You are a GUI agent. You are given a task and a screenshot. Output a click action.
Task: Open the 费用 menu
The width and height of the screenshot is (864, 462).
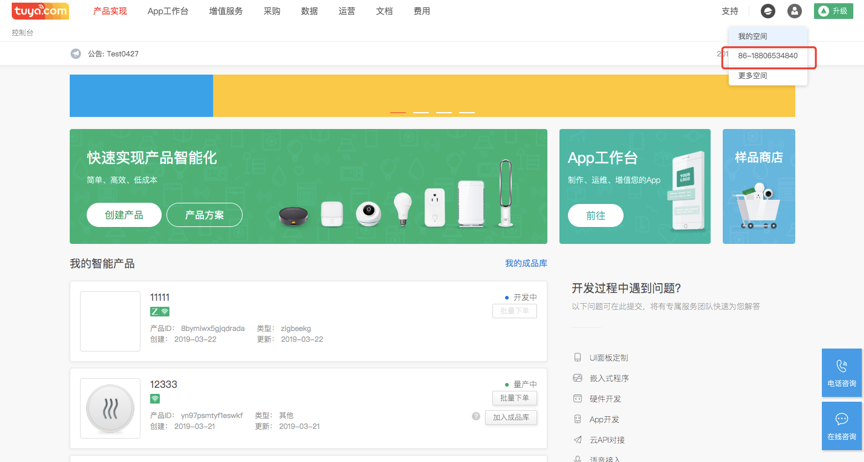click(422, 11)
